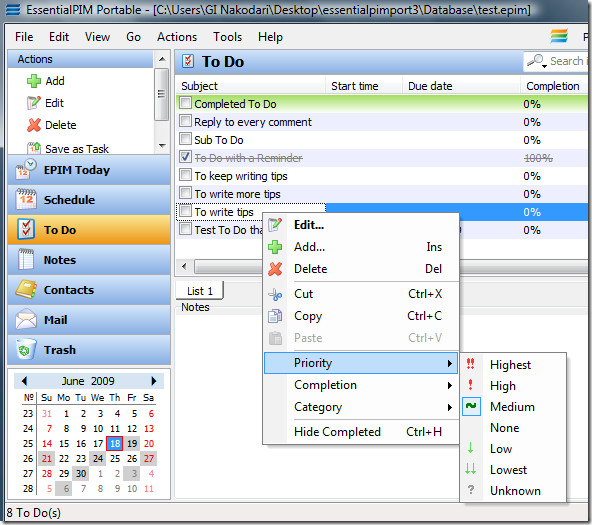The height and width of the screenshot is (525, 592).
Task: Expand the Priority submenu
Action: click(361, 363)
